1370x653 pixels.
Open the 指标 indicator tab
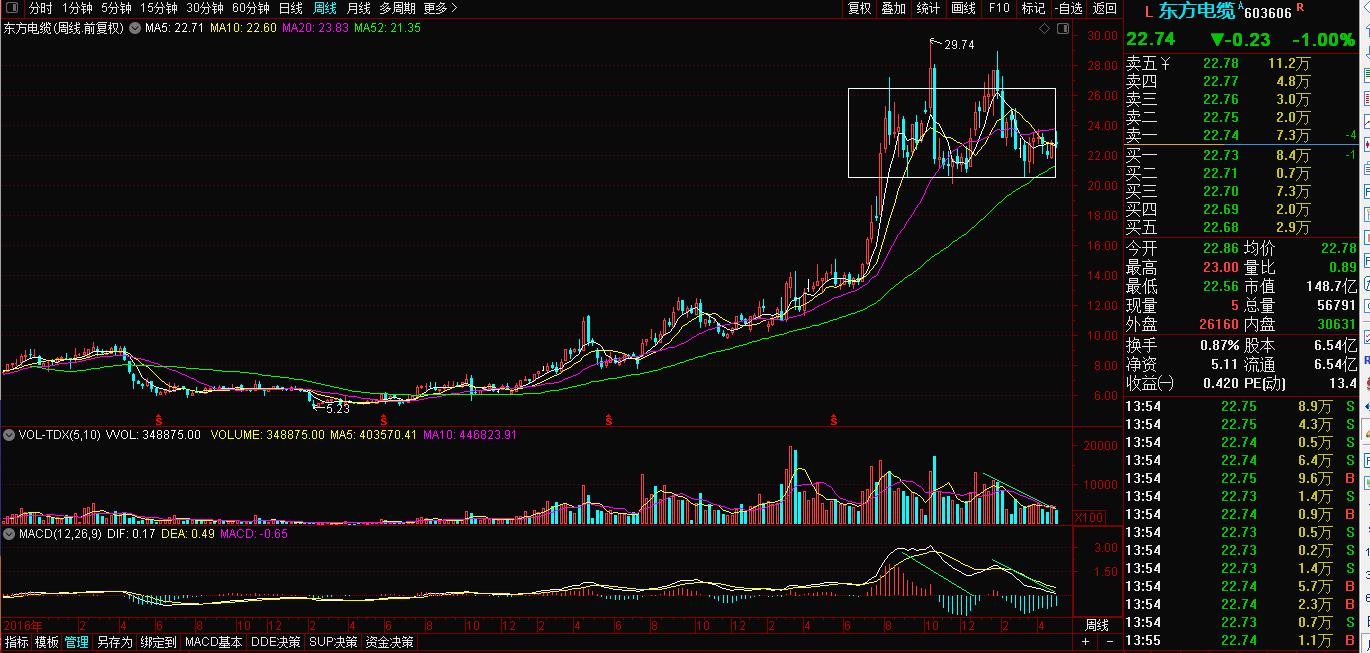16,642
